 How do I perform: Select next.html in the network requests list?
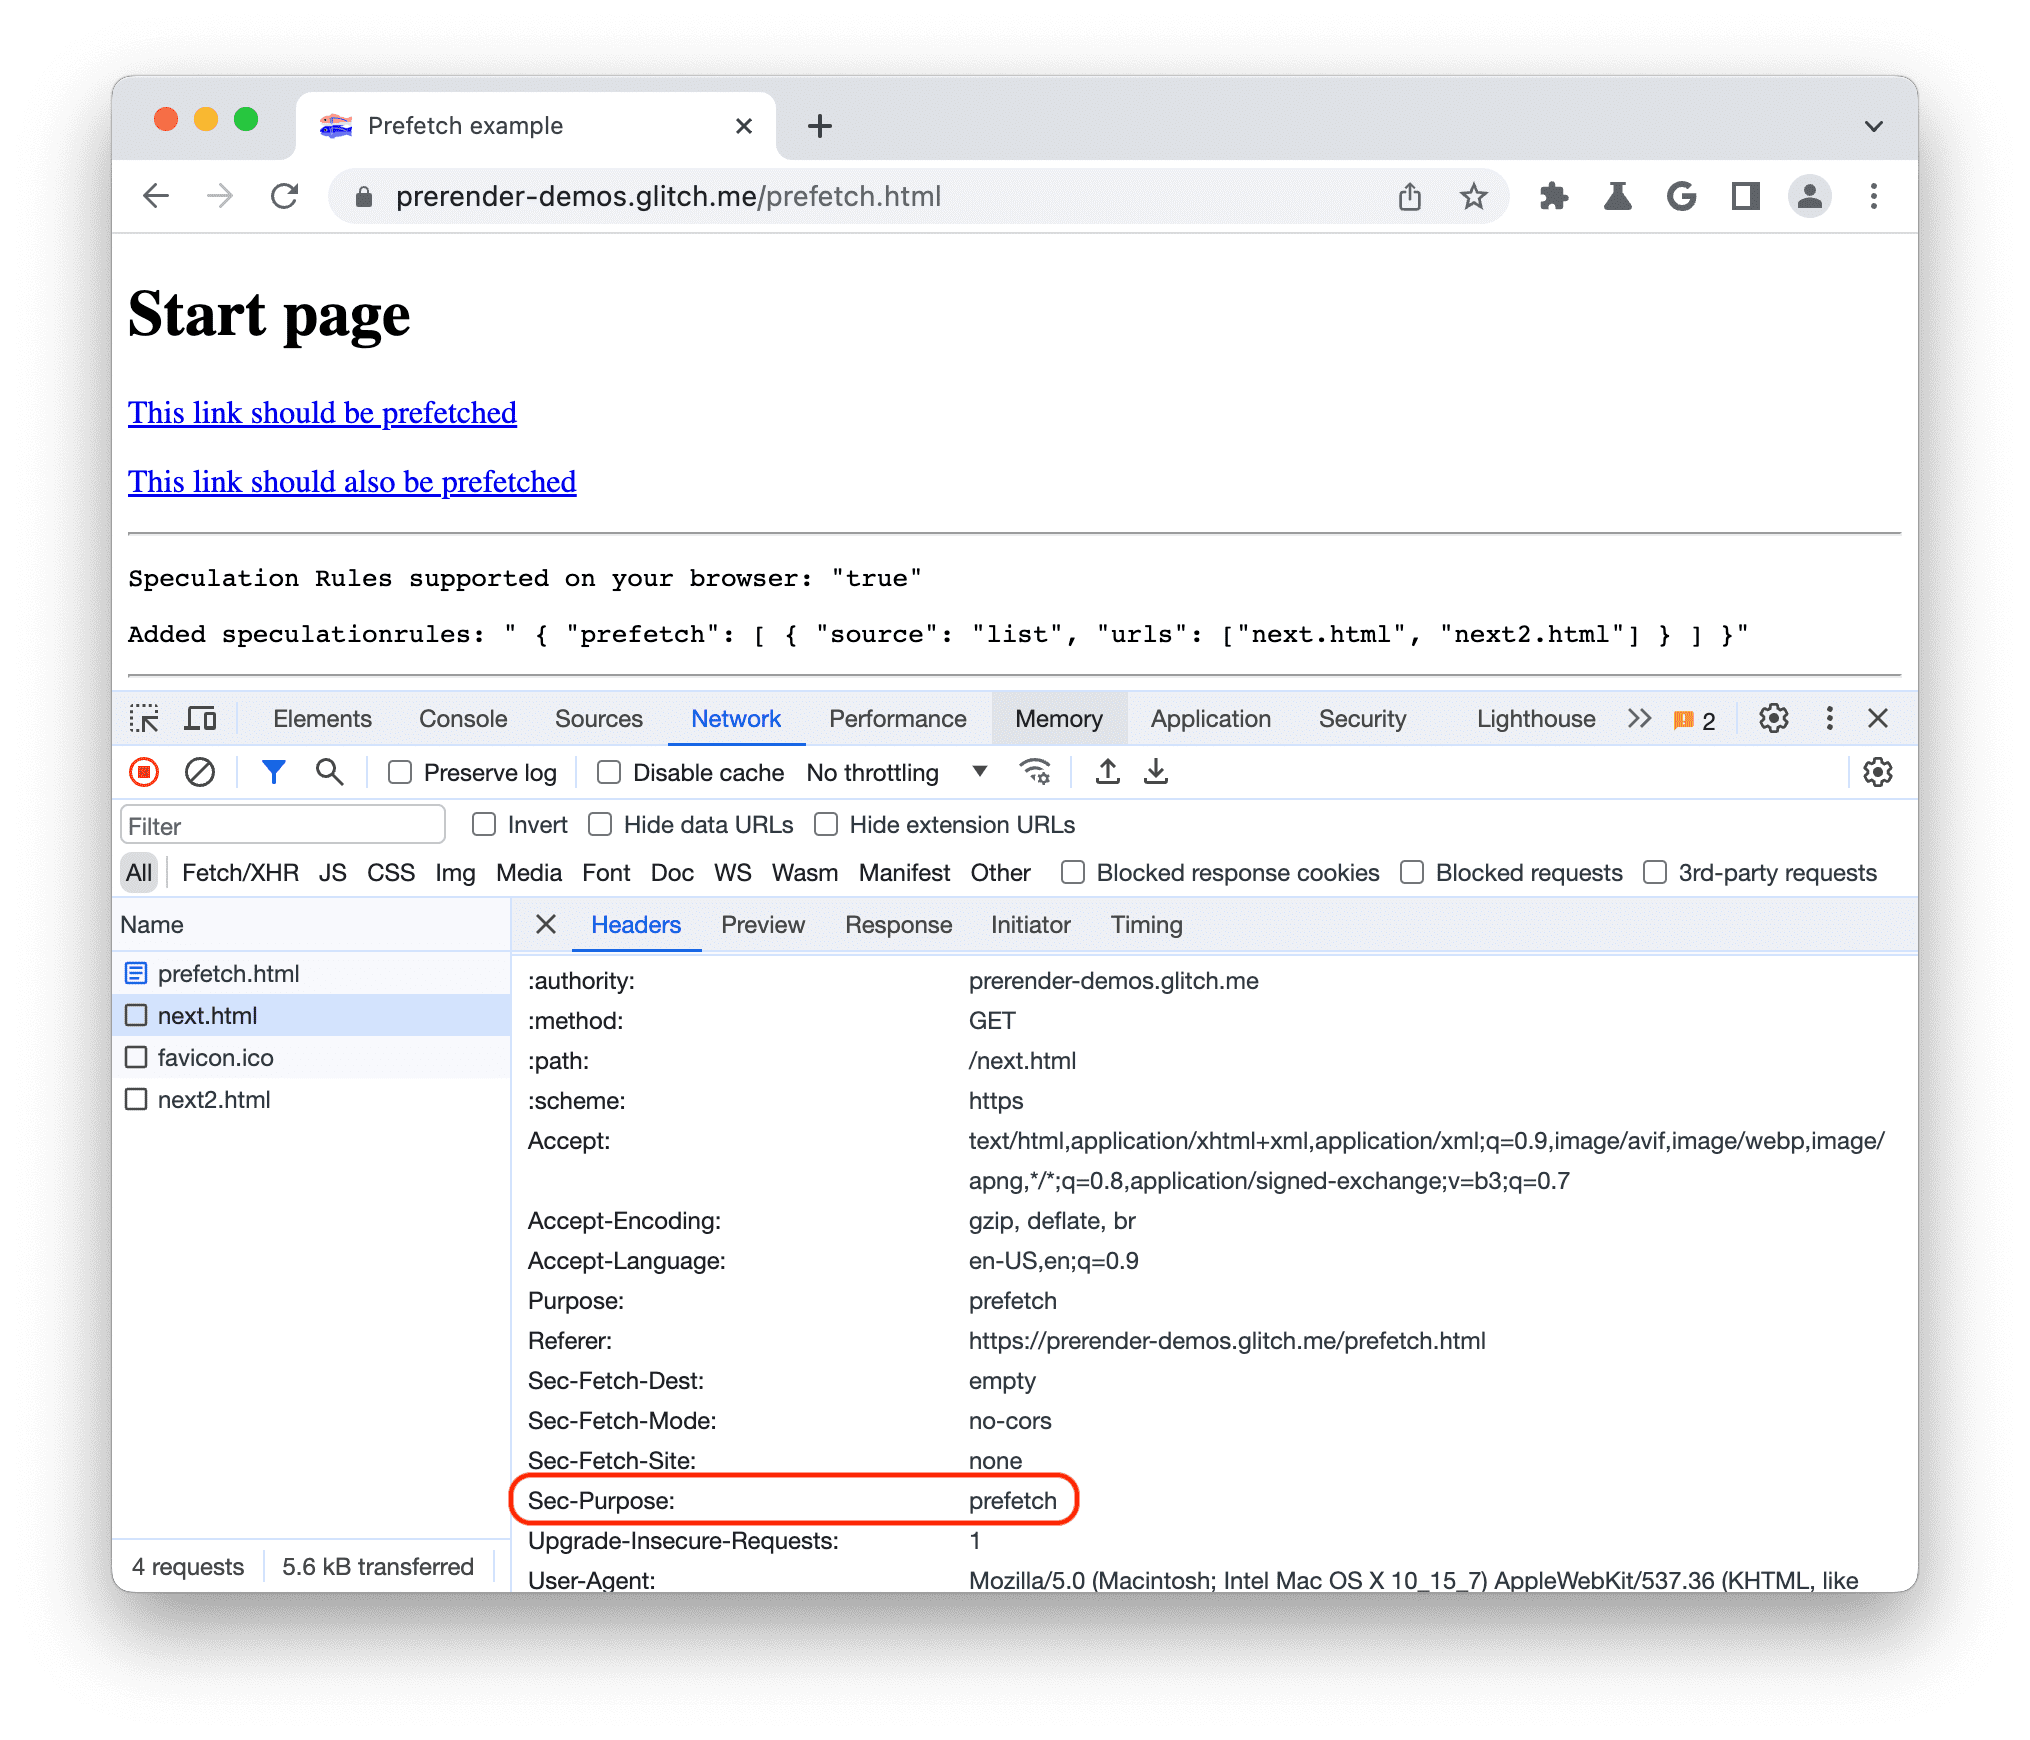pos(204,1015)
